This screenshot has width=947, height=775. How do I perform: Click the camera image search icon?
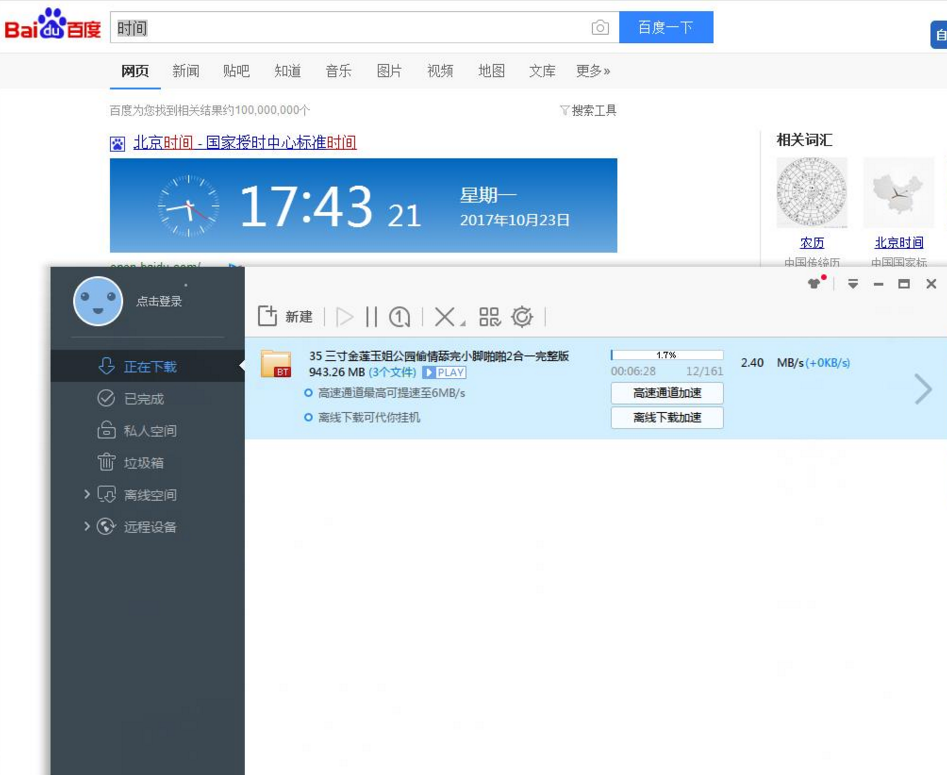point(600,28)
